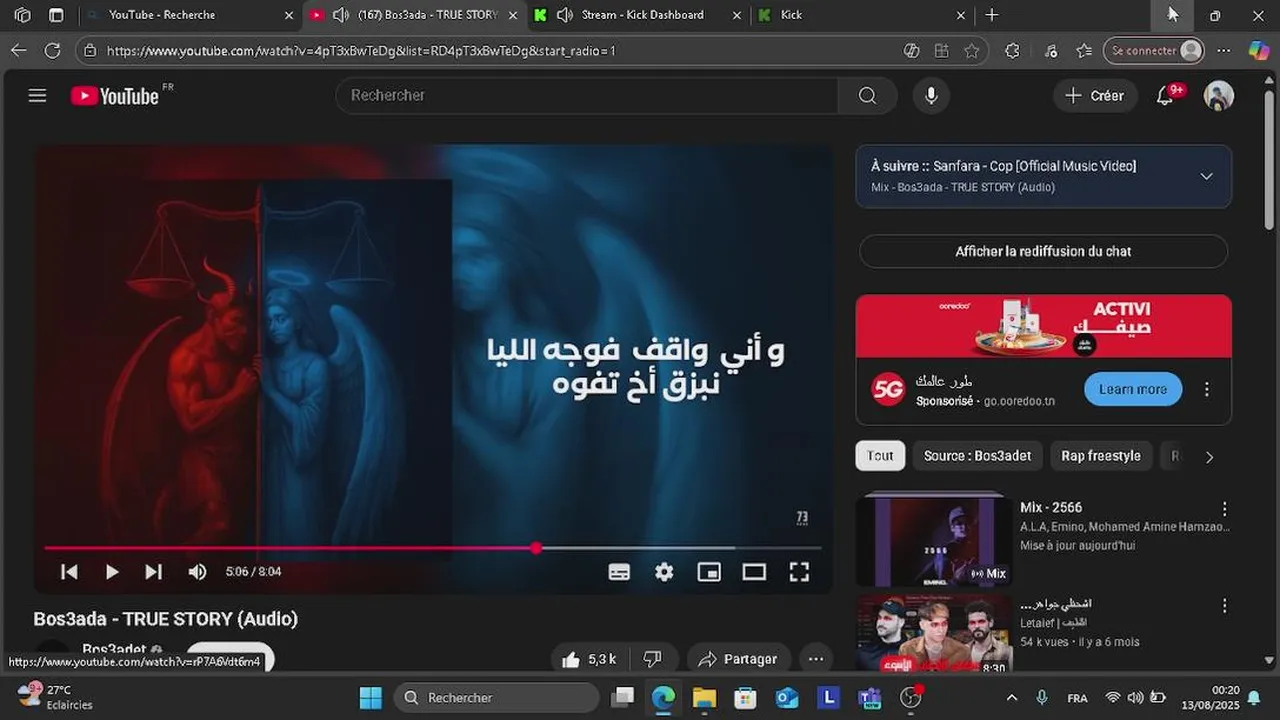Show more filter chips with right arrow
Viewport: 1280px width, 720px height.
[x=1209, y=457]
